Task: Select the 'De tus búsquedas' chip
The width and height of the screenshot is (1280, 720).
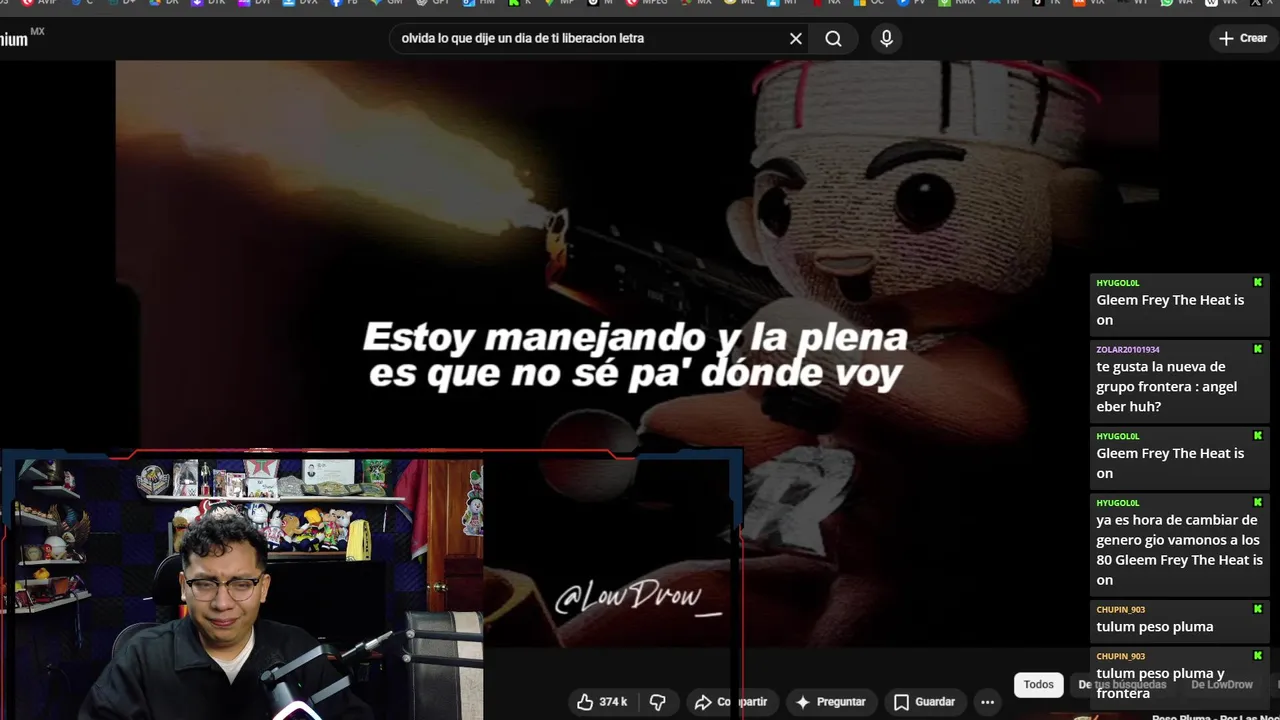Action: click(1122, 685)
